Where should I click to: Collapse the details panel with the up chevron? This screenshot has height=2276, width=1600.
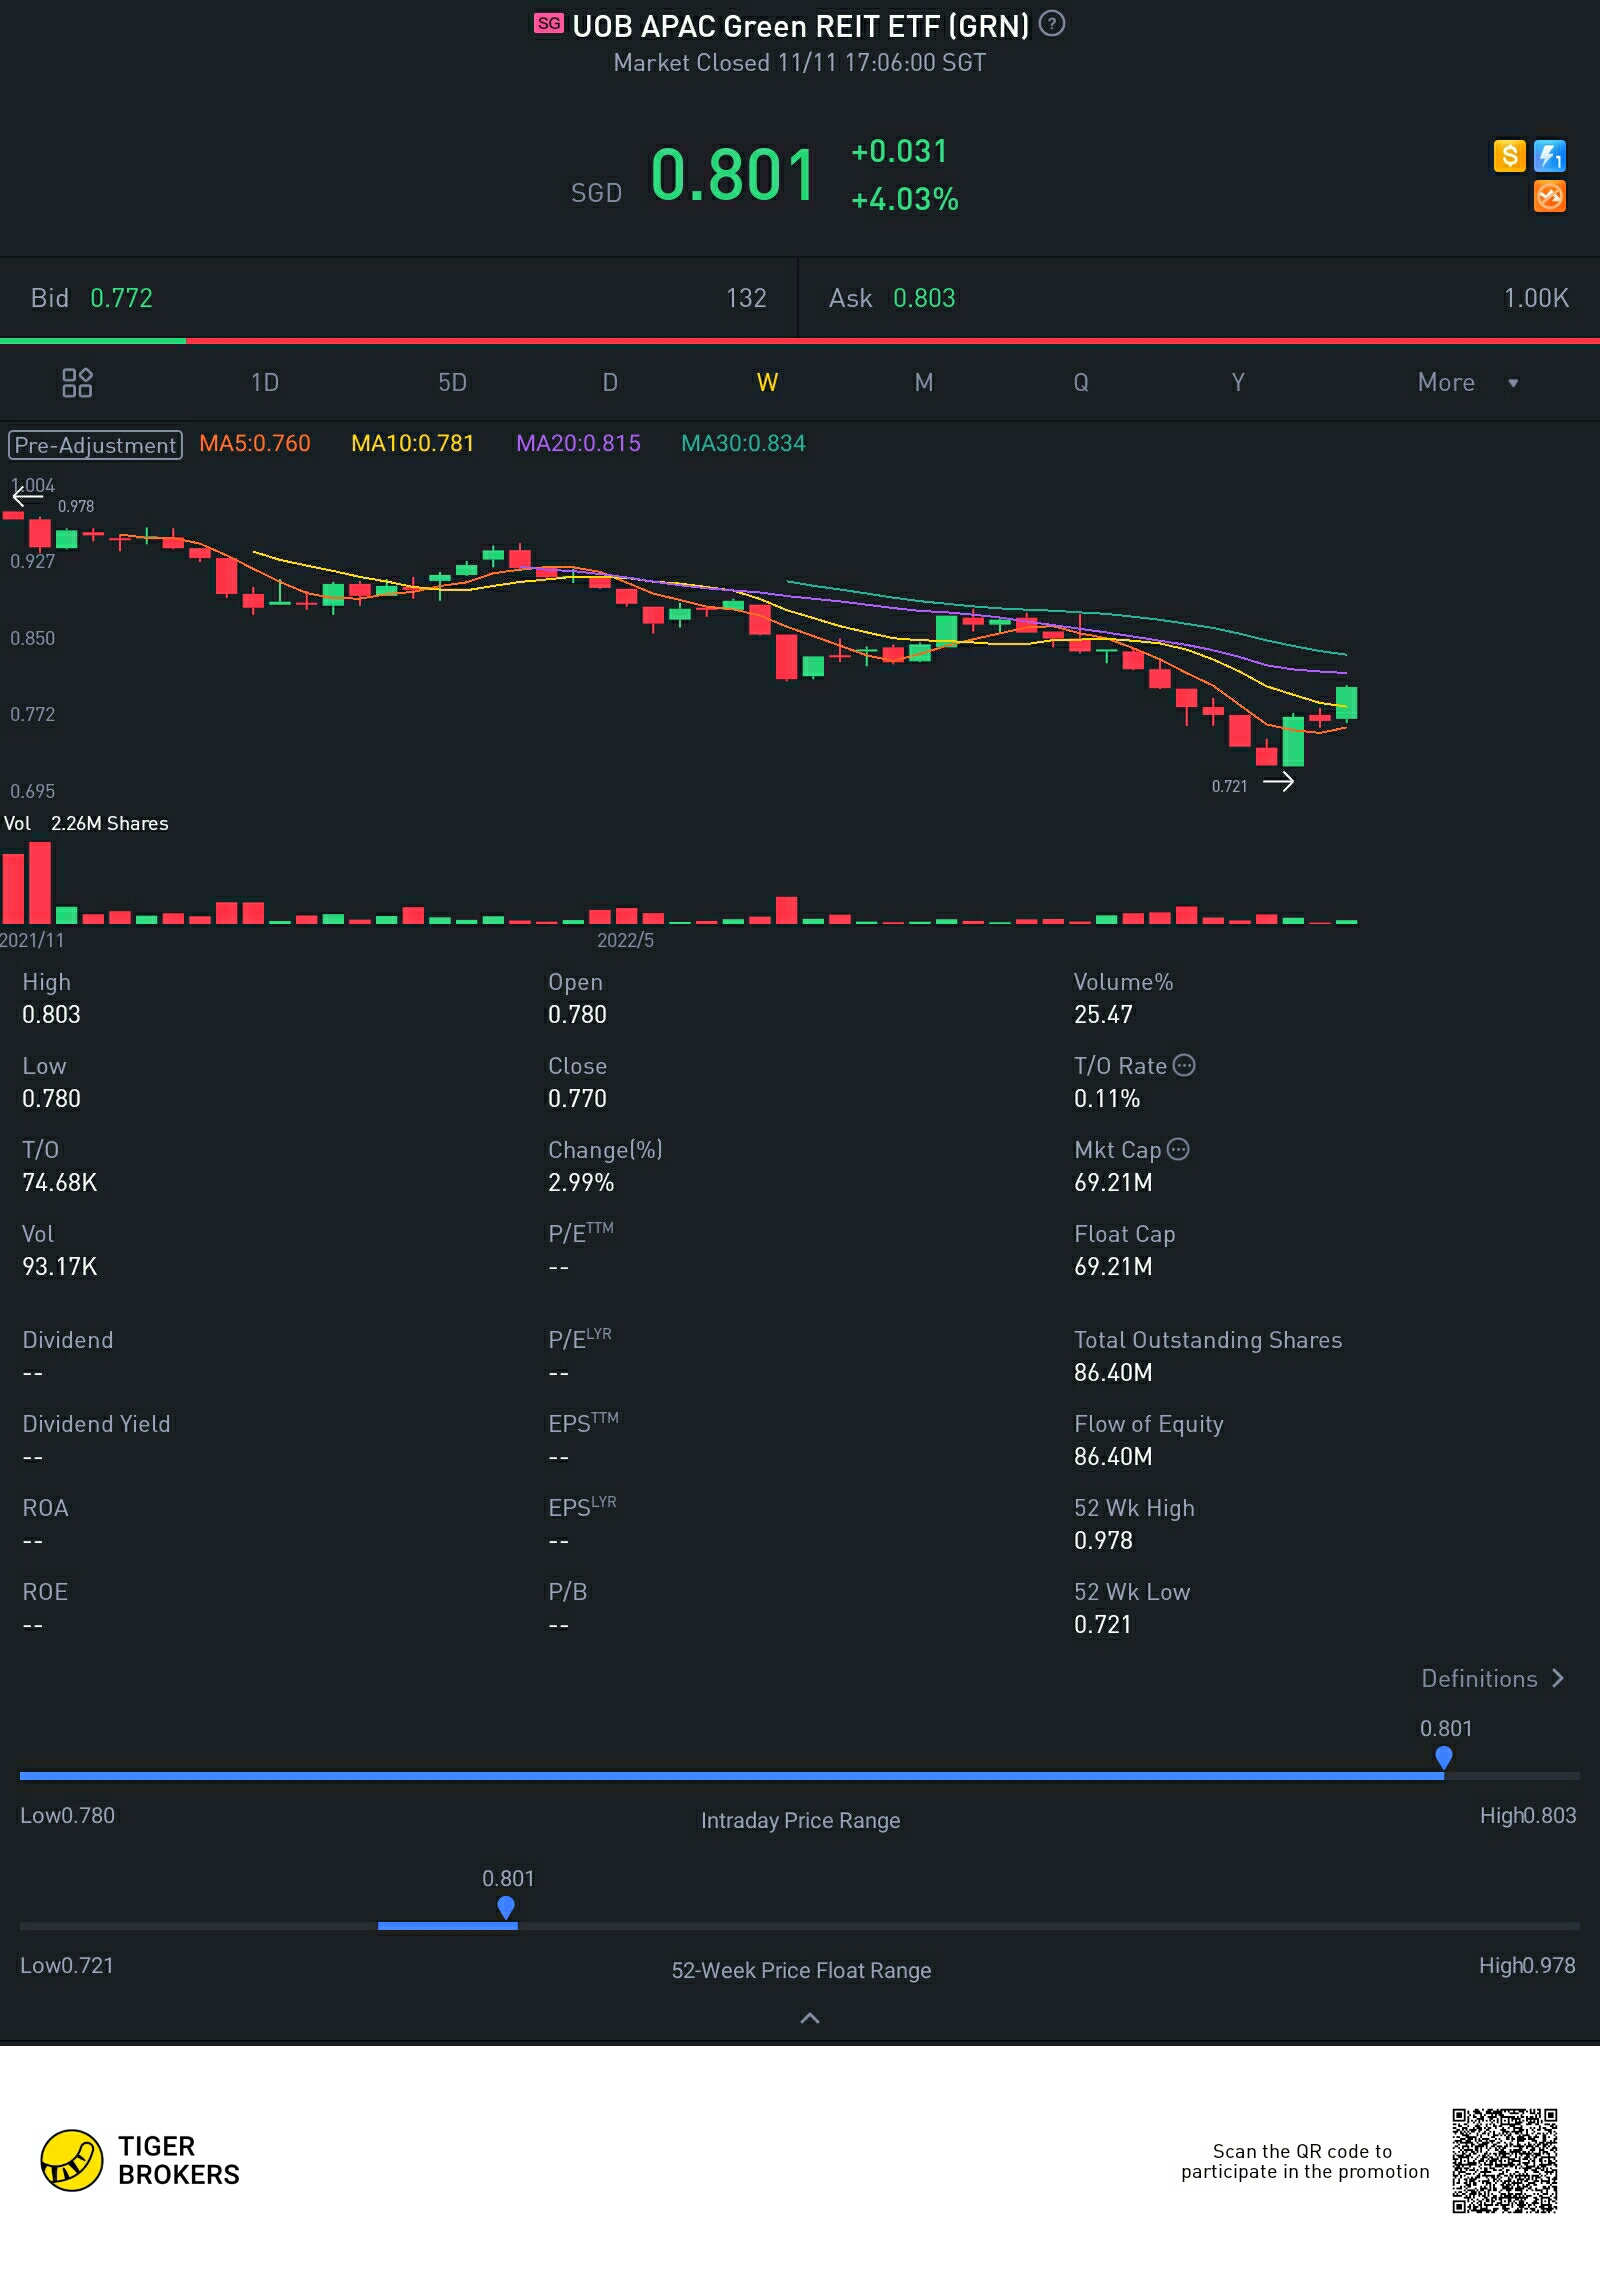pyautogui.click(x=810, y=2018)
